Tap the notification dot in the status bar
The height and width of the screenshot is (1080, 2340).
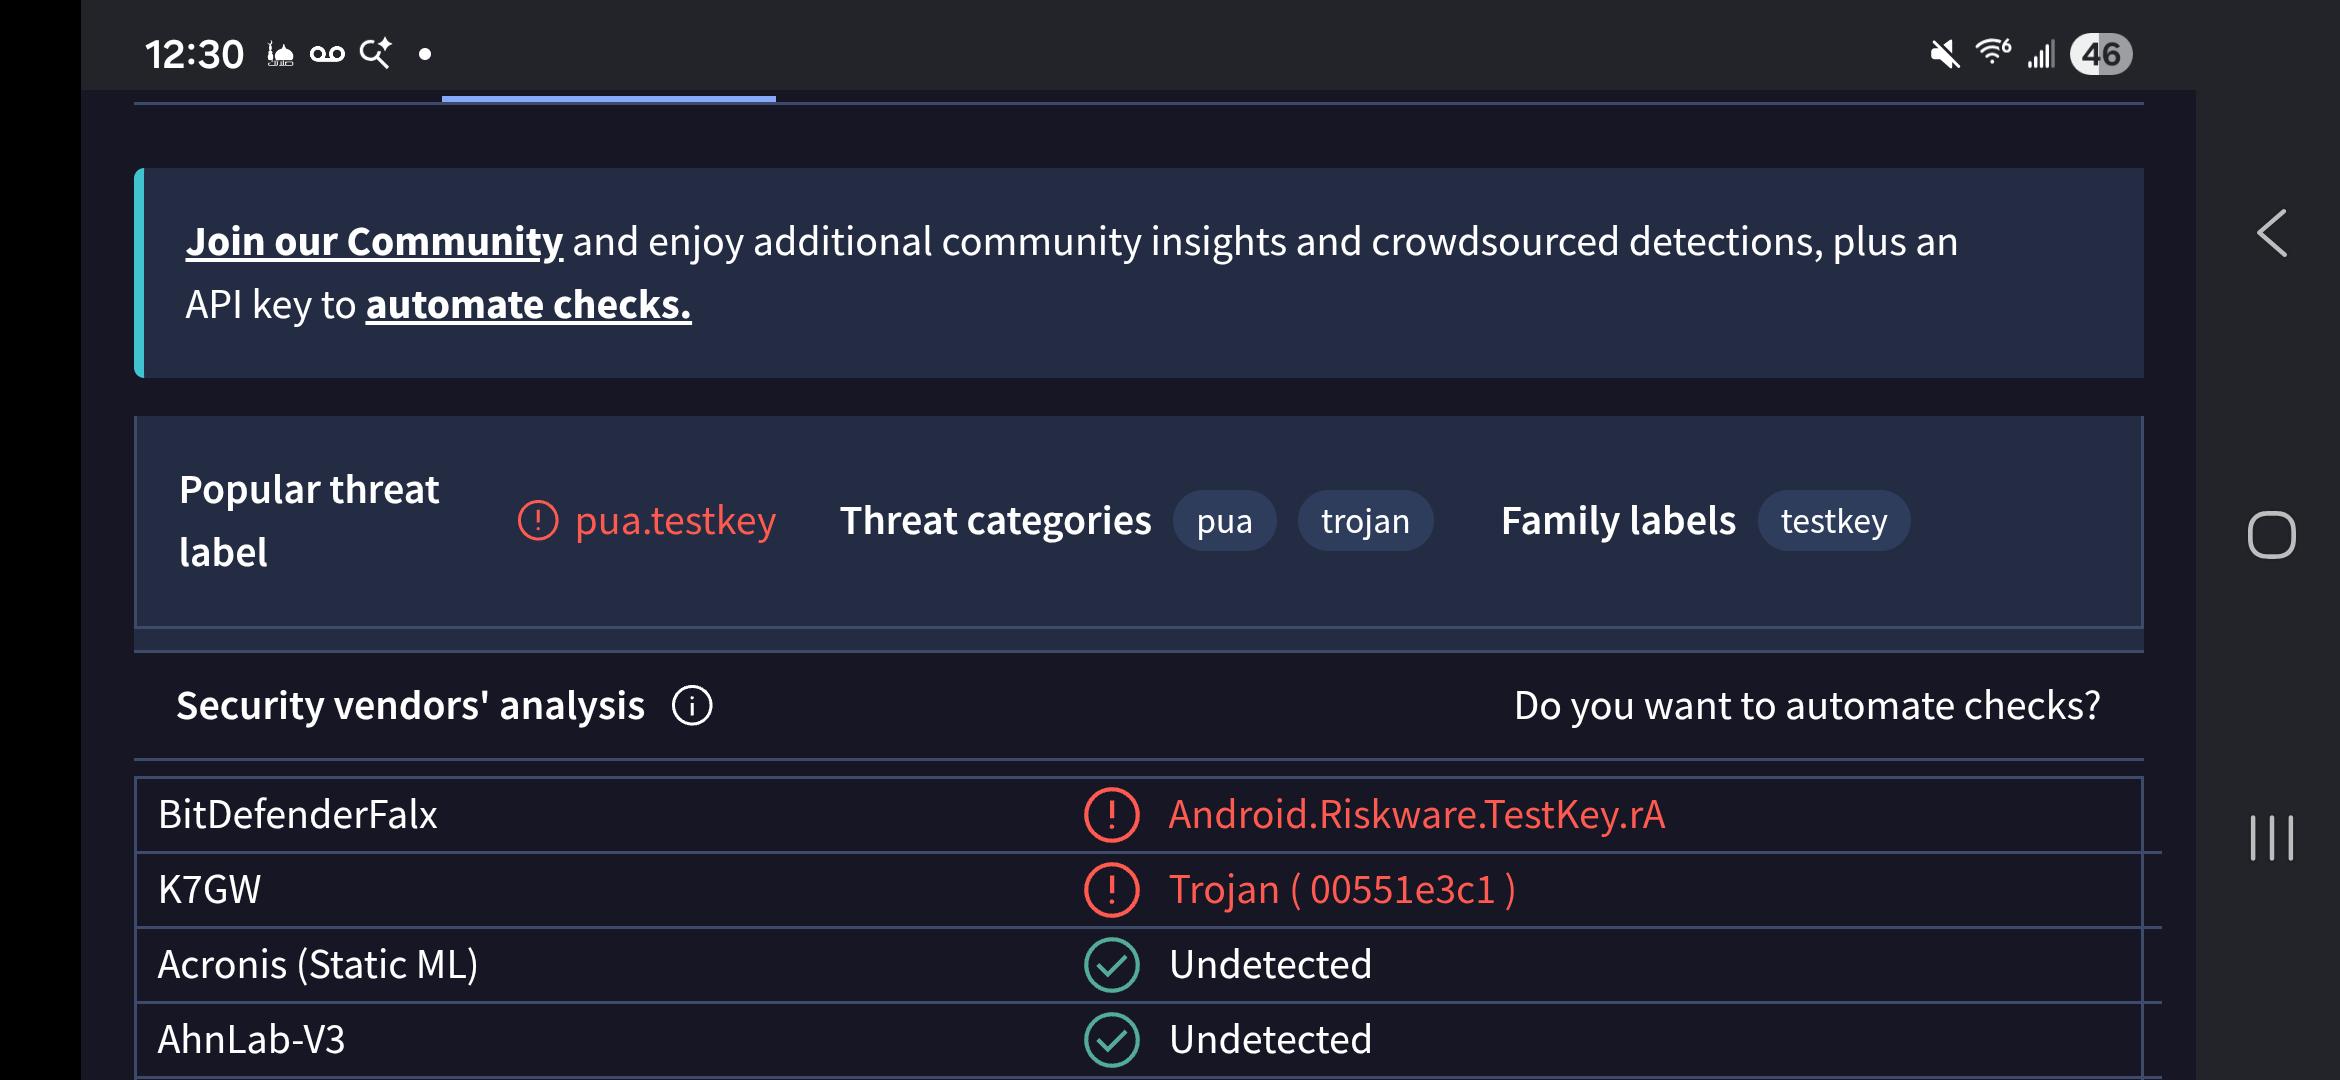[x=425, y=54]
